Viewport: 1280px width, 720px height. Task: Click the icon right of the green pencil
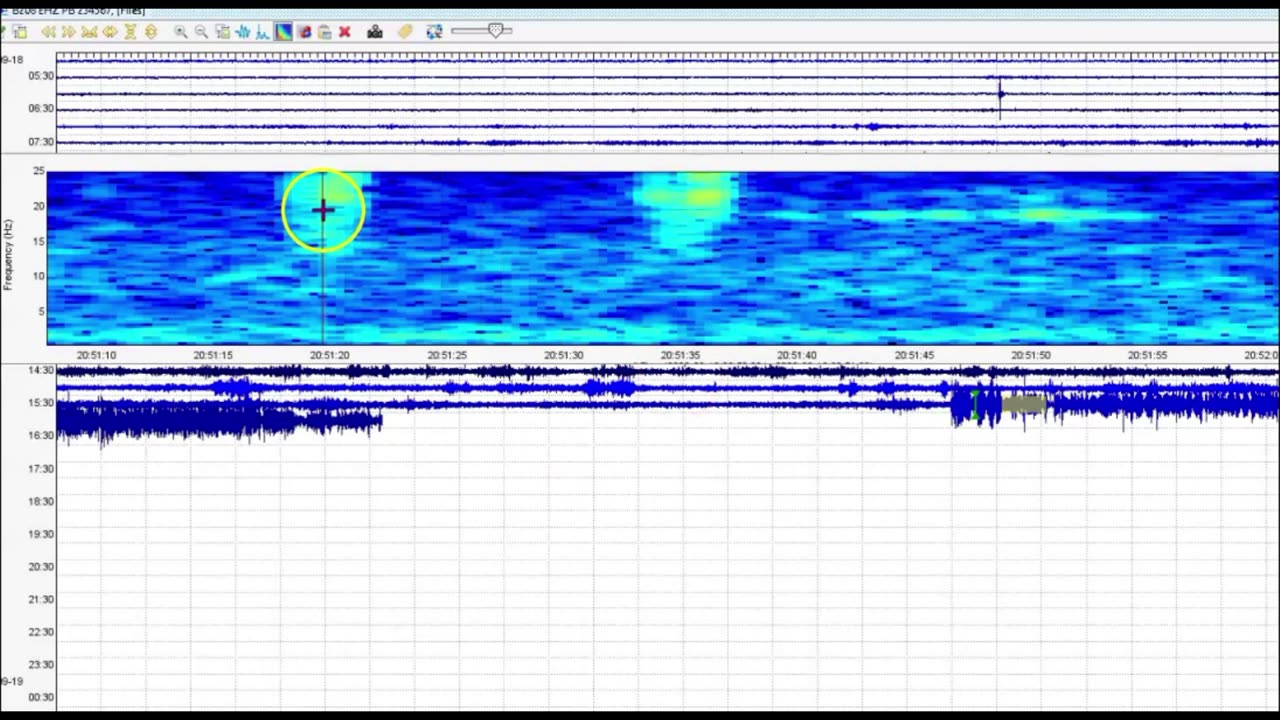click(x=20, y=32)
